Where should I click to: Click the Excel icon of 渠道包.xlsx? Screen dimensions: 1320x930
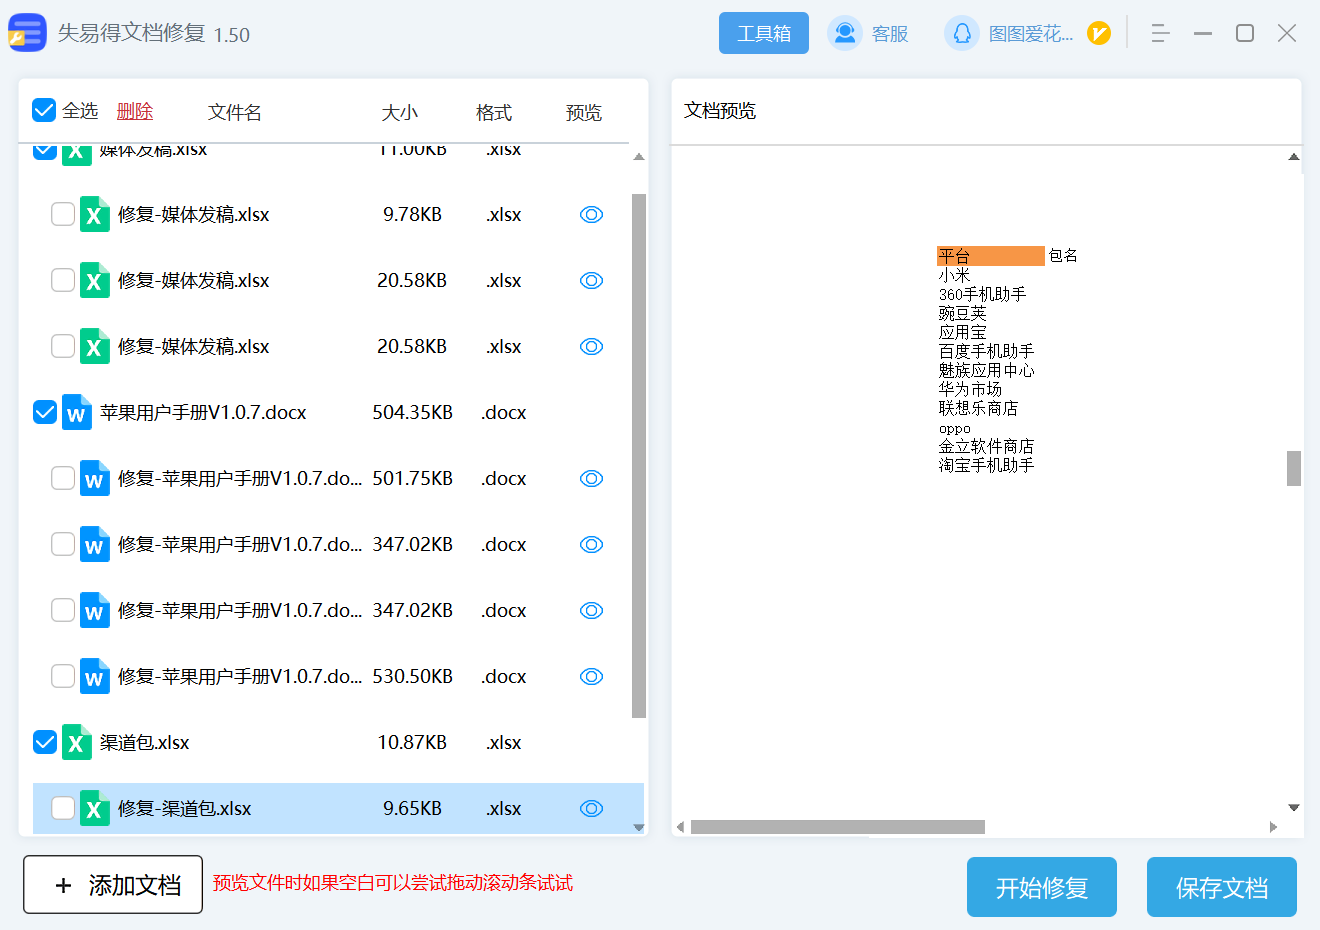76,742
